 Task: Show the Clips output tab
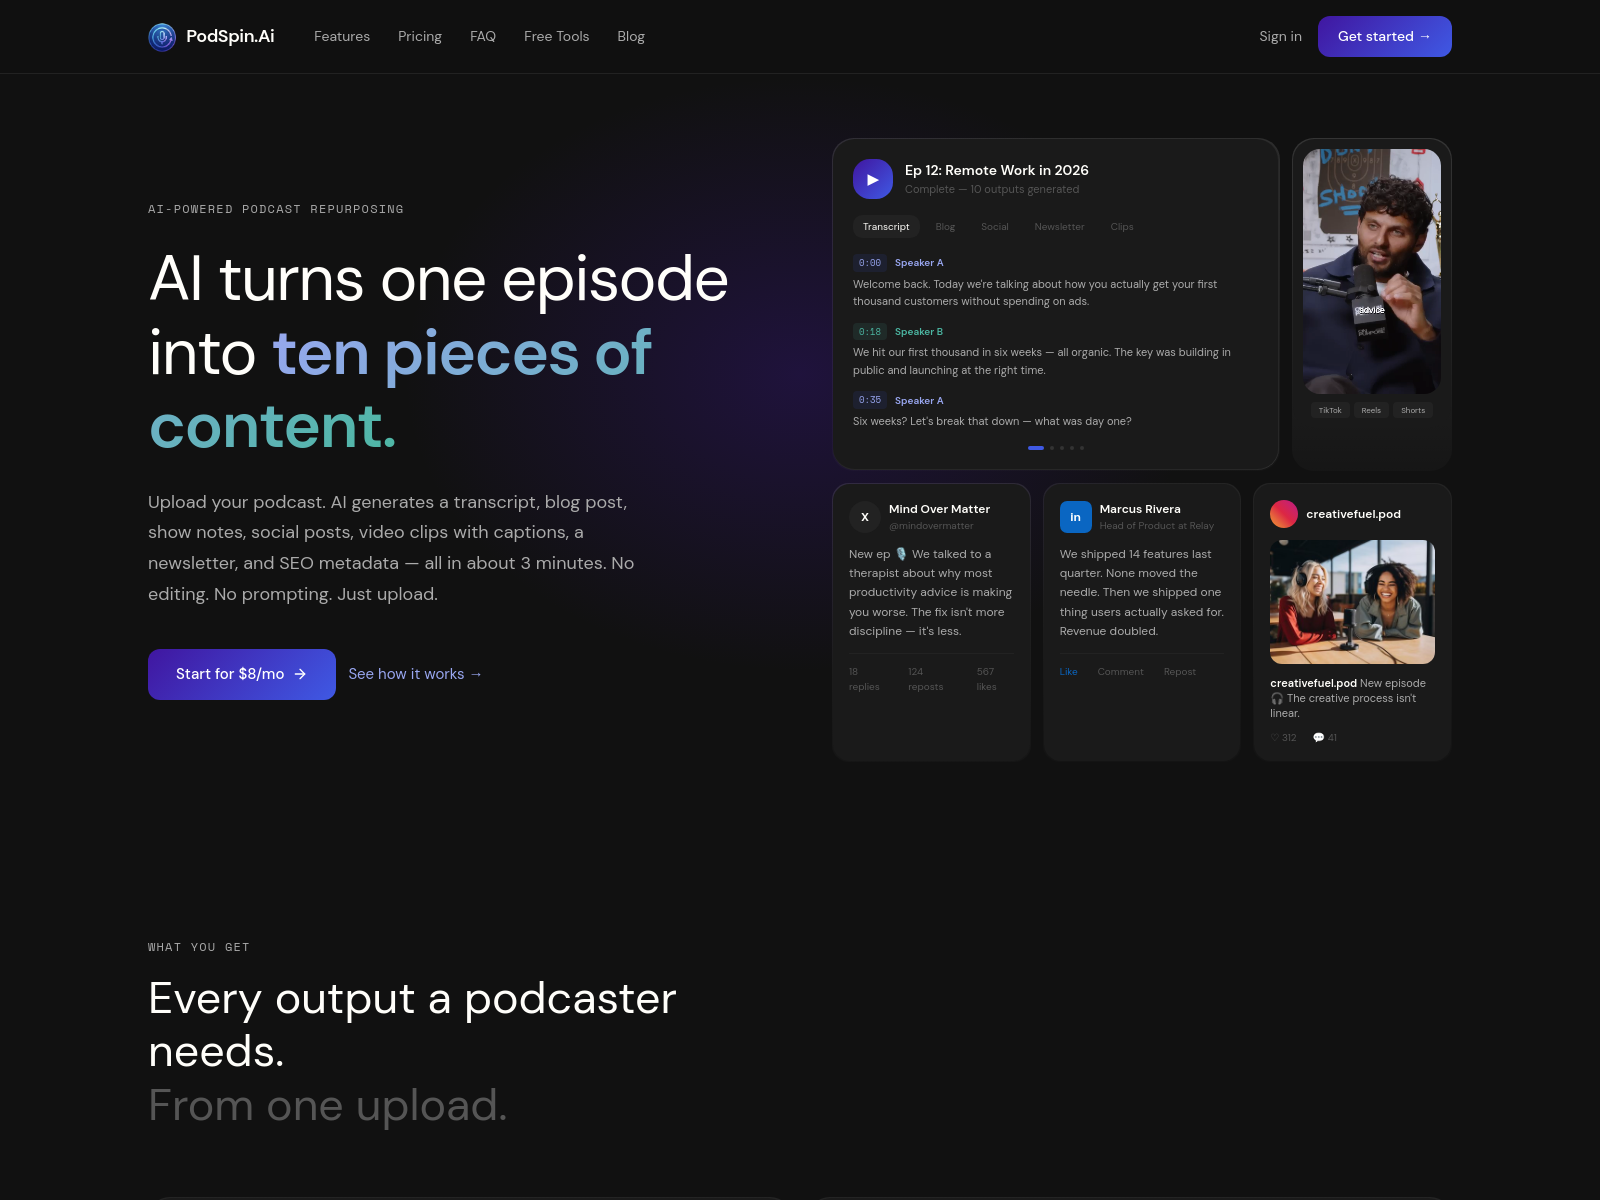[1121, 227]
